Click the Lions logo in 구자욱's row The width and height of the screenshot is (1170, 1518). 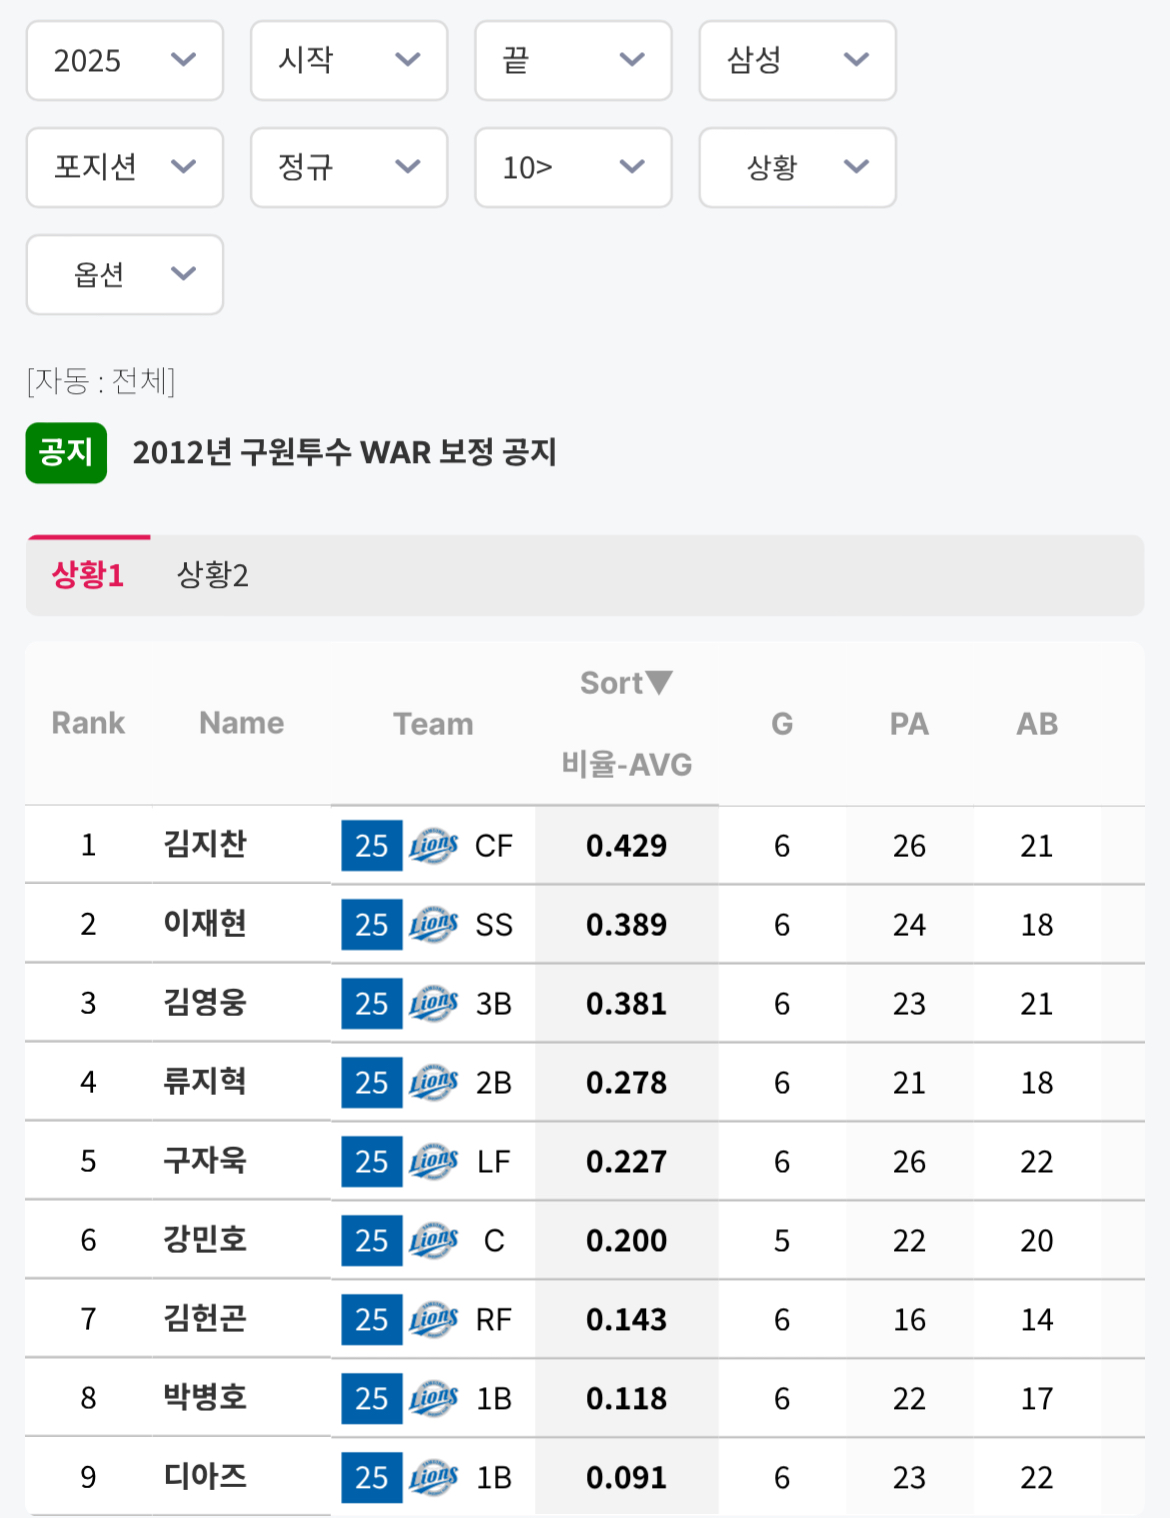click(x=433, y=1162)
